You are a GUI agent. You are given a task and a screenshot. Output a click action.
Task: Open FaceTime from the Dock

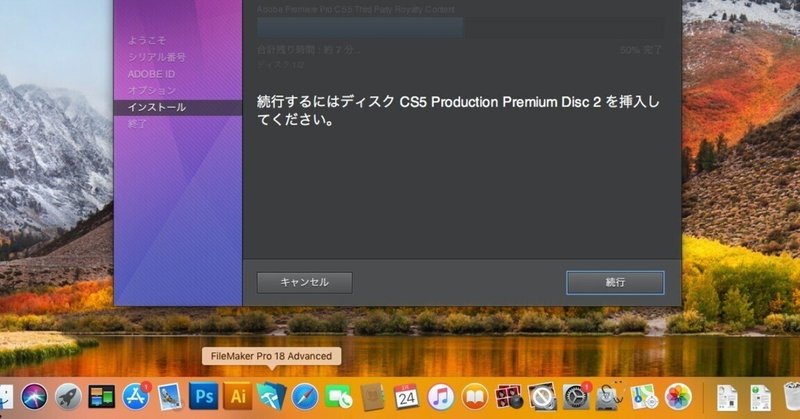[339, 397]
